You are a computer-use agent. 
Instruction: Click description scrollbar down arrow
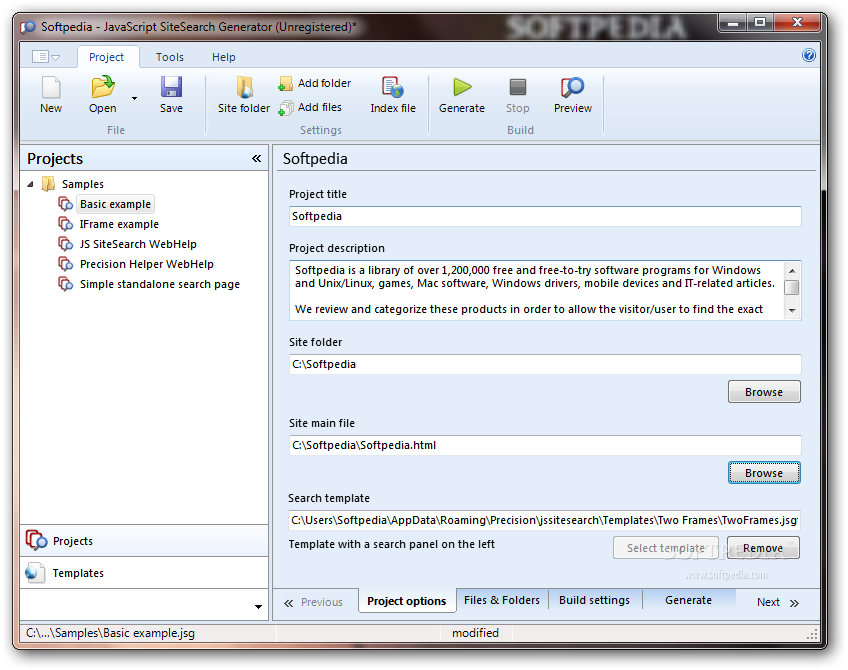point(792,310)
